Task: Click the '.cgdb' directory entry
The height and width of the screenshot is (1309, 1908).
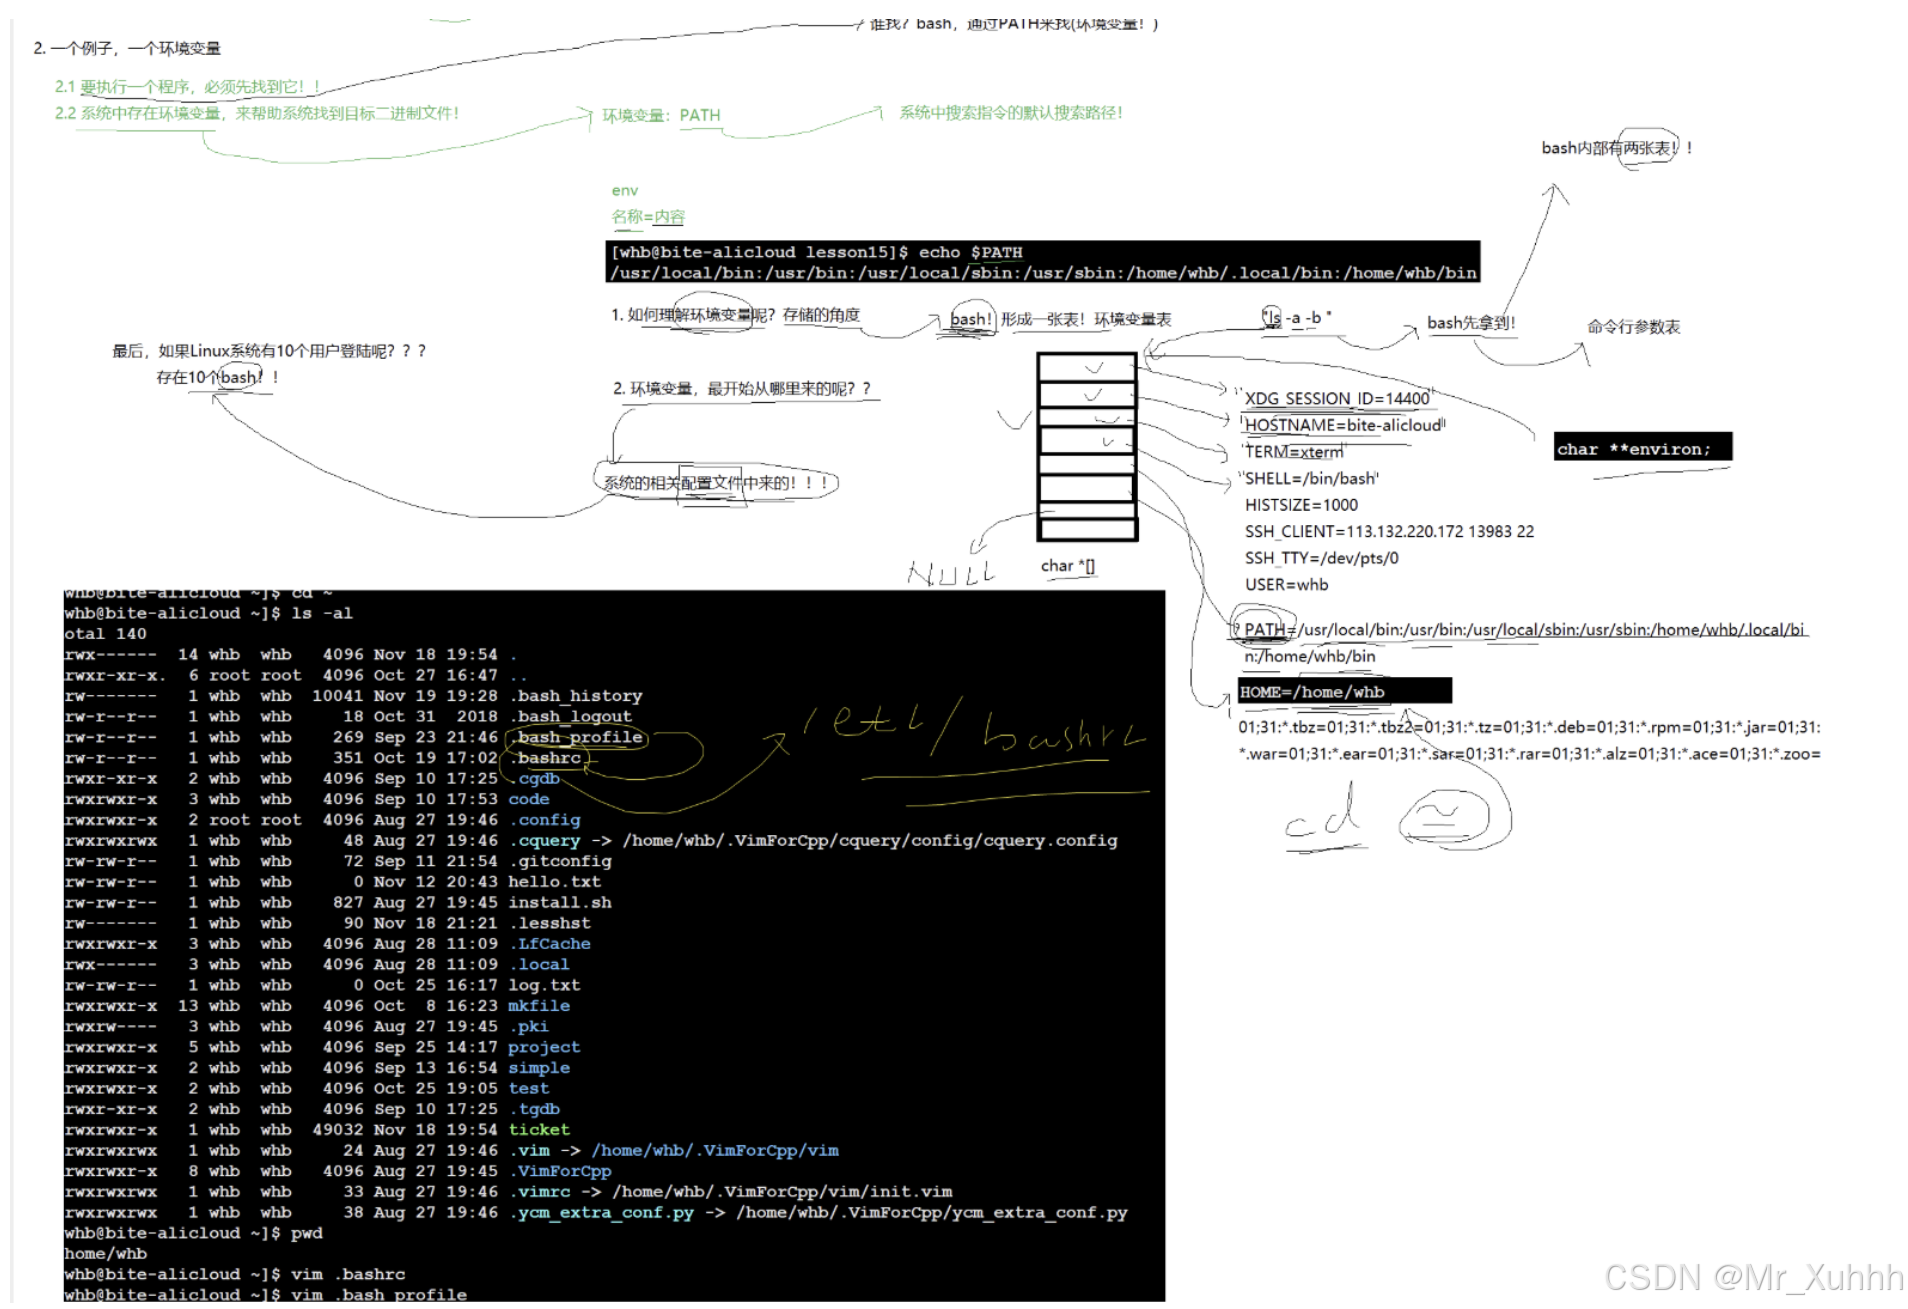Action: coord(534,778)
